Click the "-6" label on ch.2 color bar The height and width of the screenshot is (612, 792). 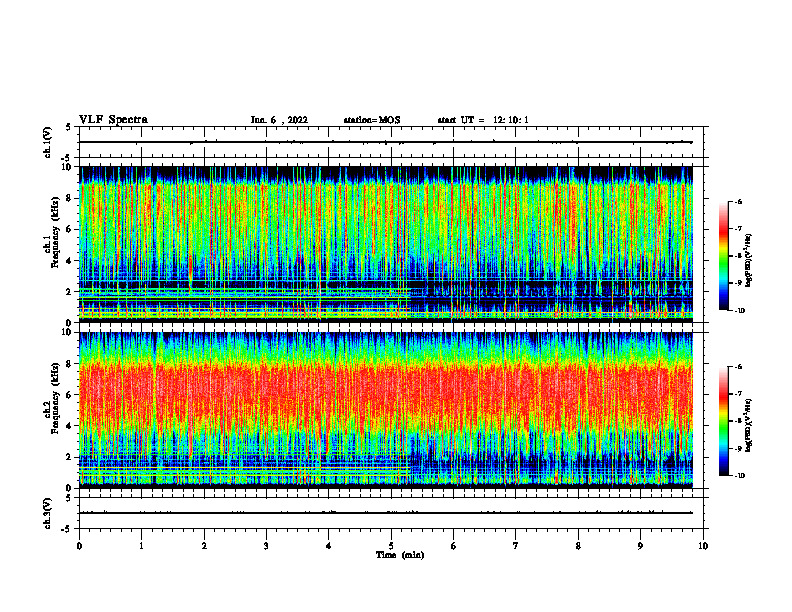coord(738,367)
